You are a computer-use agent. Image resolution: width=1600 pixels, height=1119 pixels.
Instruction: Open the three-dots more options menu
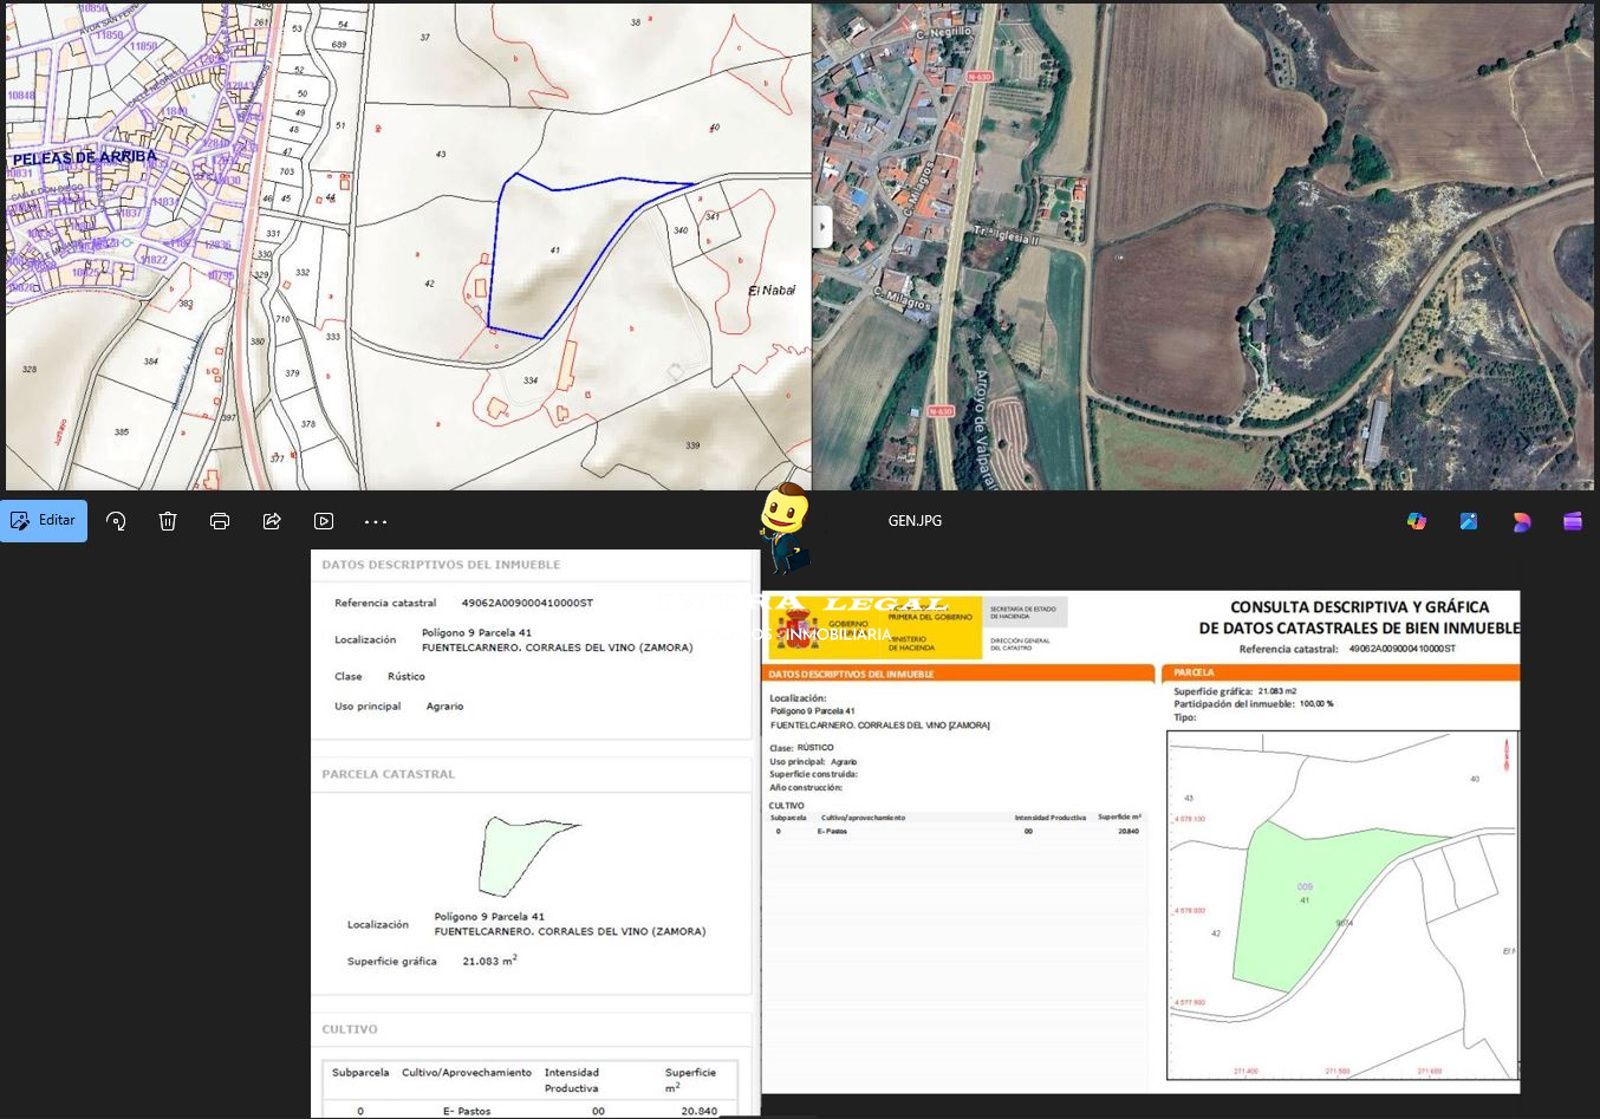pyautogui.click(x=376, y=521)
